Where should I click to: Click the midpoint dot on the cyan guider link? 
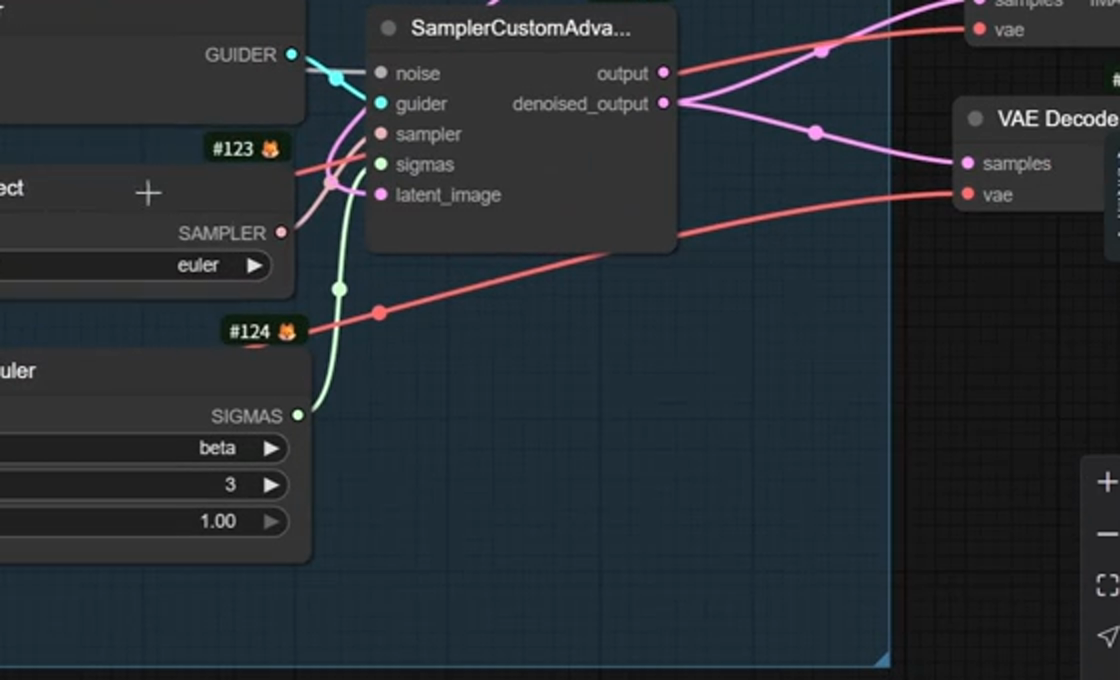(x=336, y=78)
